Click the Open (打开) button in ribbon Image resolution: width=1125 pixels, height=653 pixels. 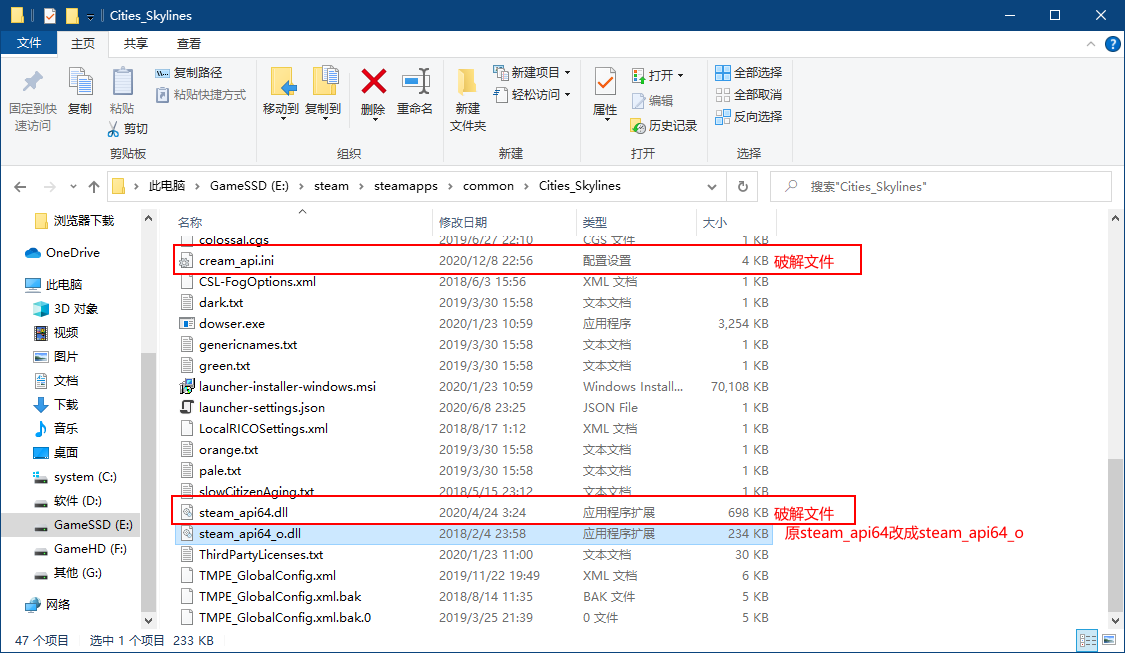(657, 75)
